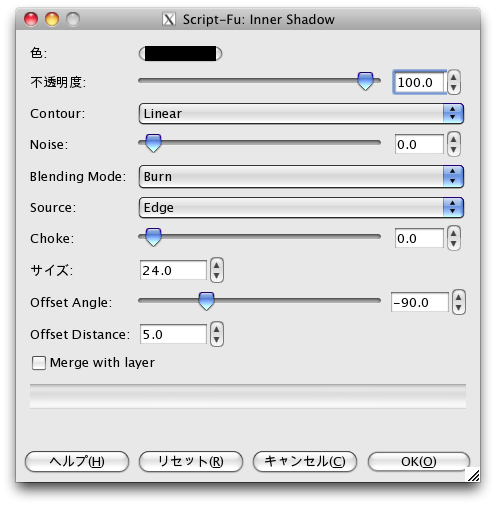Click the Offset Angle slider handle
Viewport: 496px width, 506px height.
(206, 301)
